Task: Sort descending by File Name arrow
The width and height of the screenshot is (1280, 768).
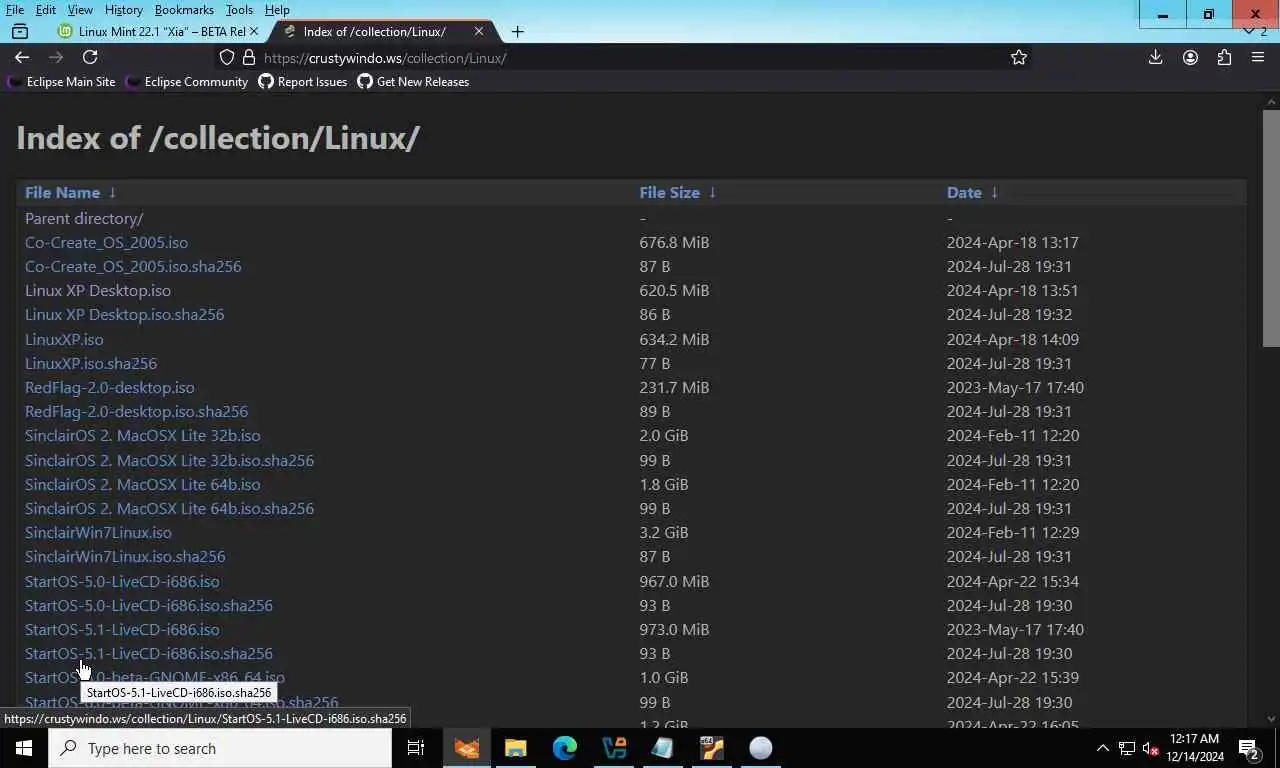Action: [112, 192]
